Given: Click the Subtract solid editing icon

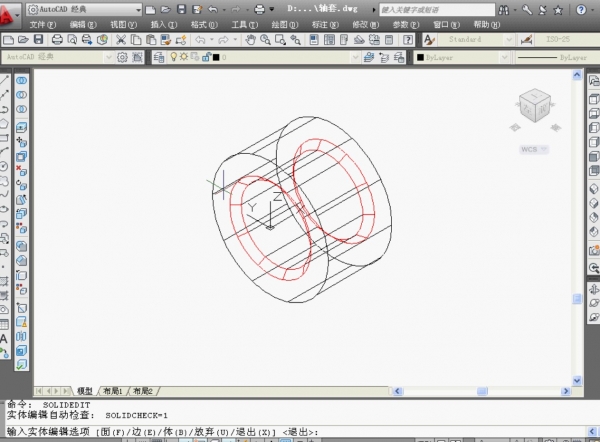Looking at the screenshot, I should [x=21, y=95].
